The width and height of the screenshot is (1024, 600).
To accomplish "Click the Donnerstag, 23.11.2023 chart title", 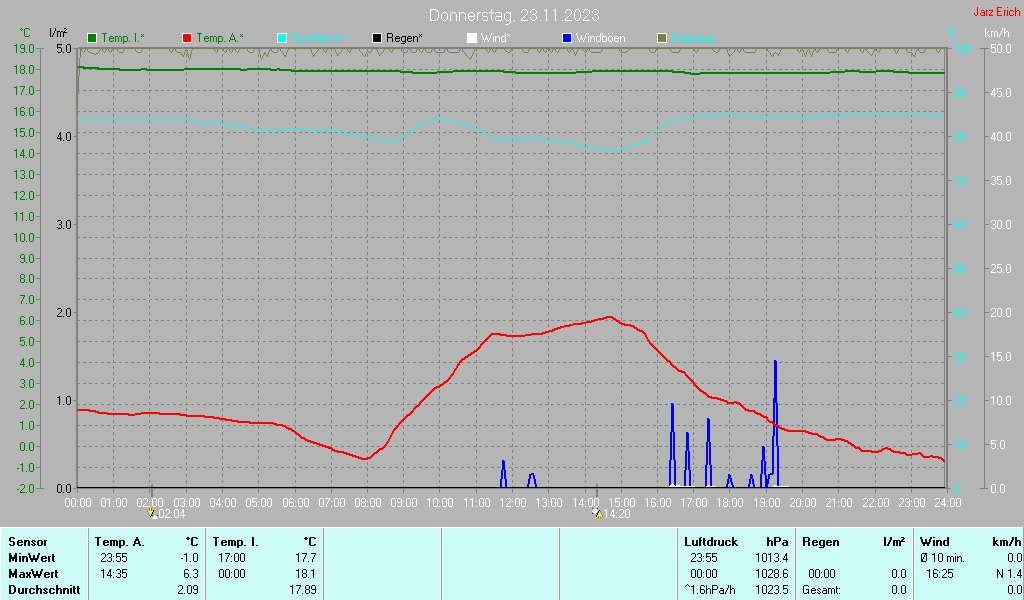I will pos(514,15).
